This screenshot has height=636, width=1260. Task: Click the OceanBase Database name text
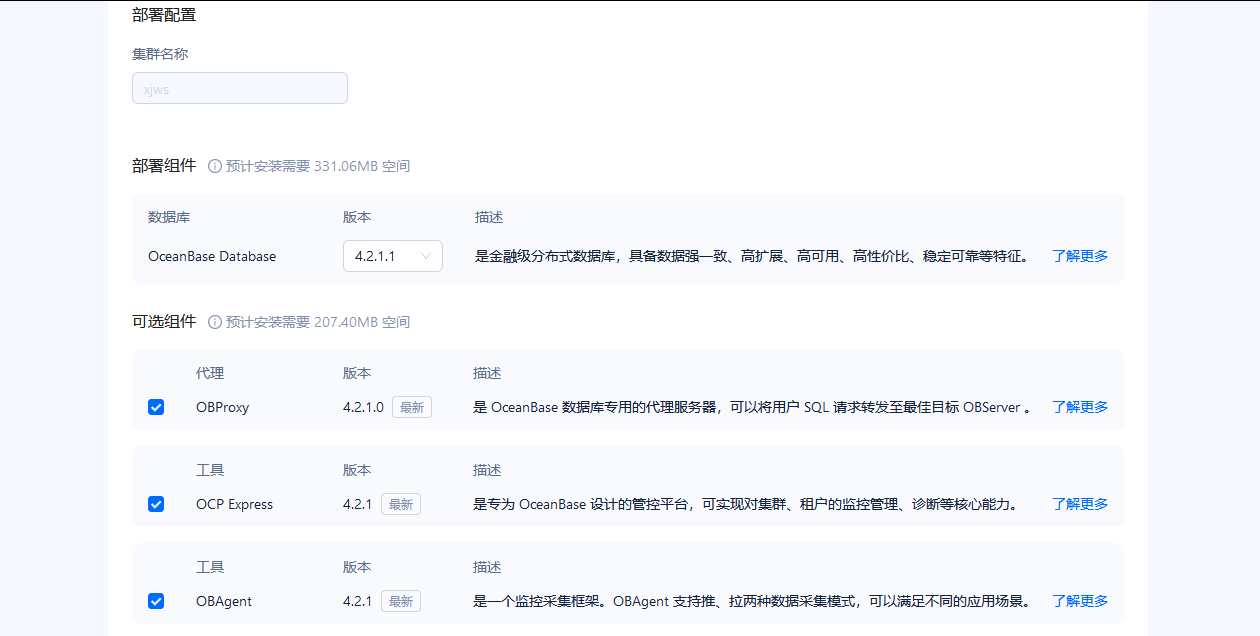click(212, 256)
